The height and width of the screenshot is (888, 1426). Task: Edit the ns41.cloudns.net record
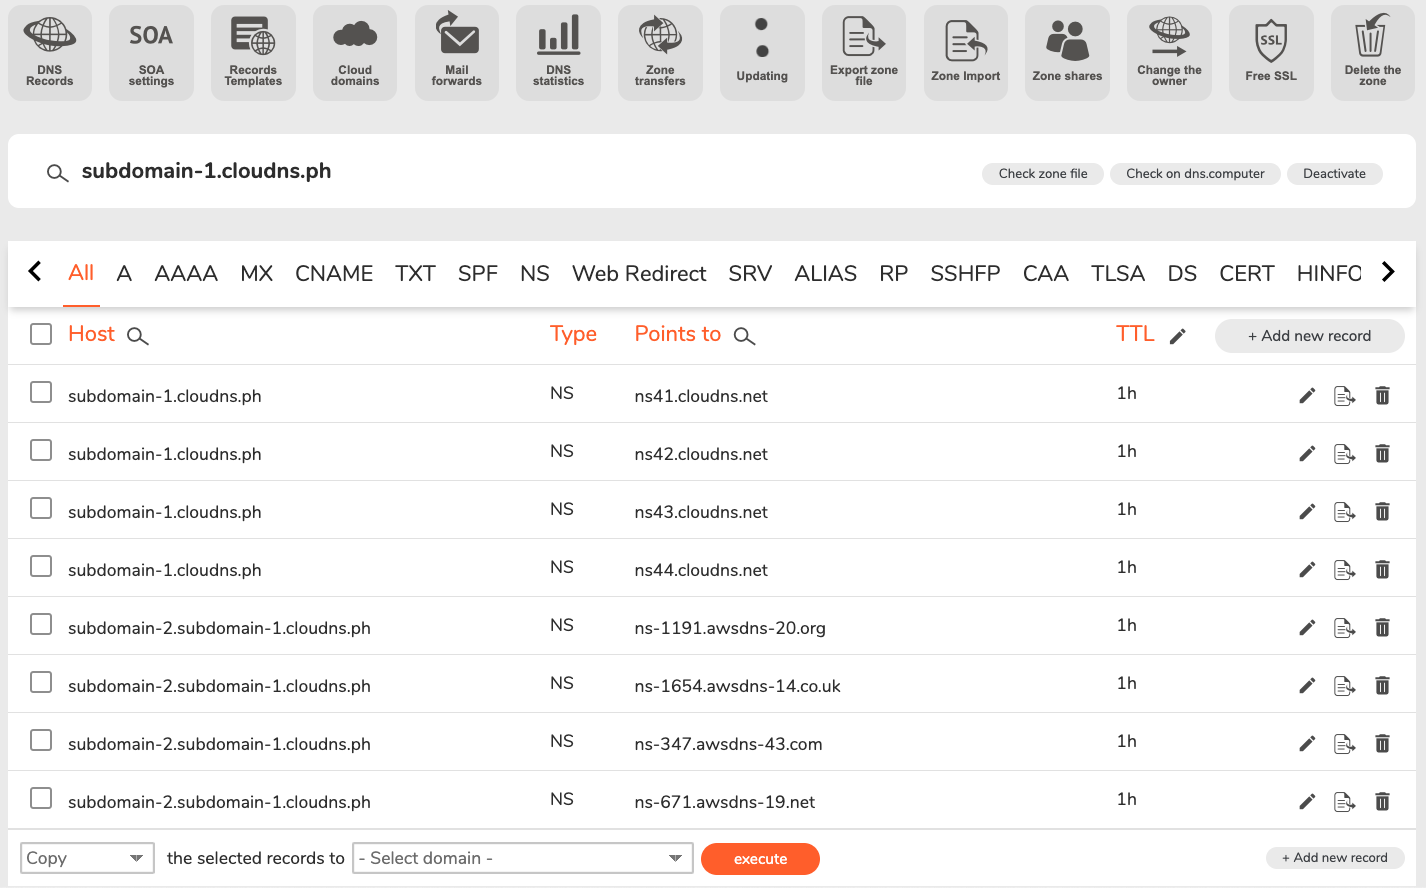[x=1307, y=396]
